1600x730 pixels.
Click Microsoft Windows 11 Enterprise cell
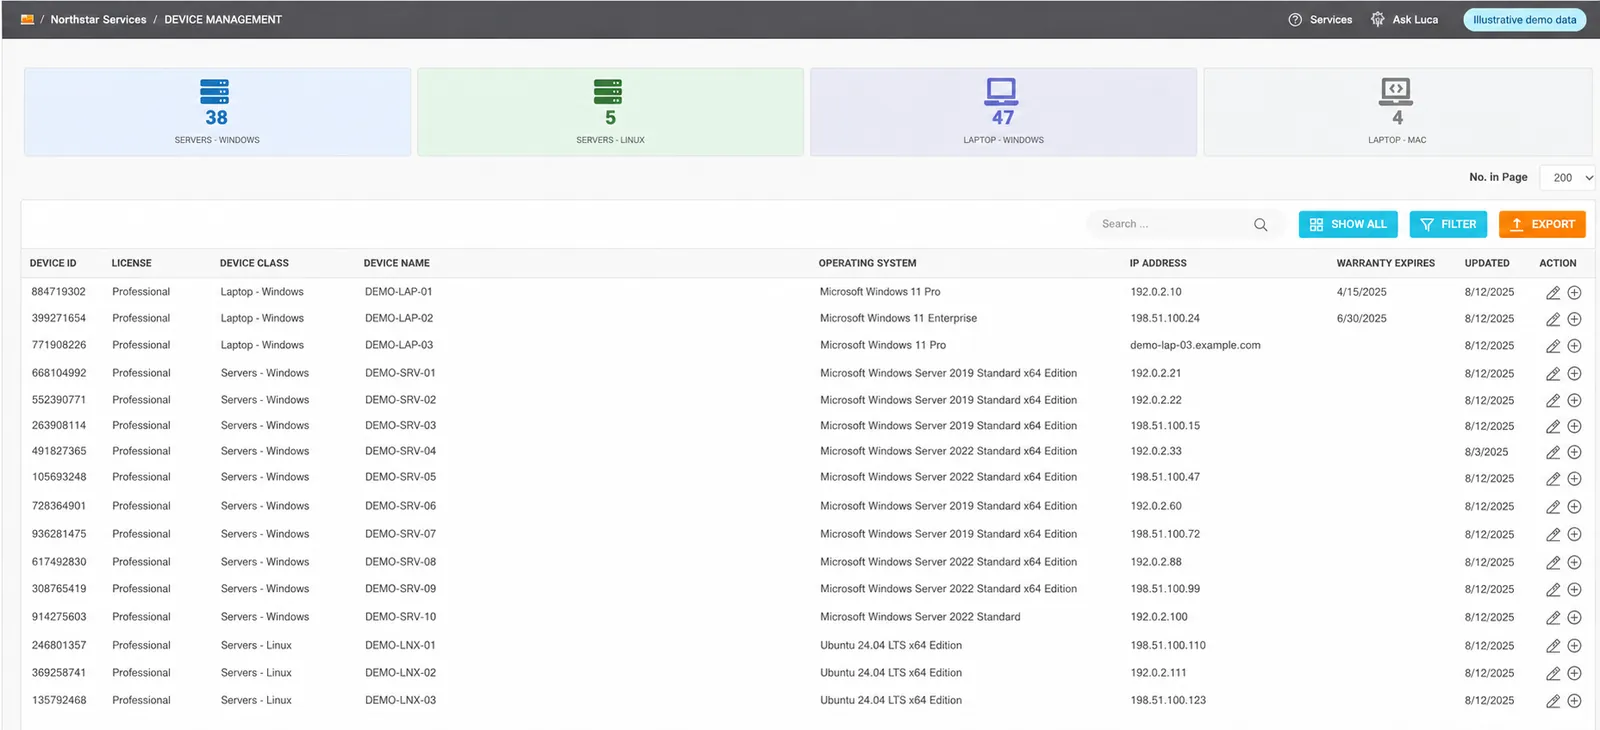[898, 318]
